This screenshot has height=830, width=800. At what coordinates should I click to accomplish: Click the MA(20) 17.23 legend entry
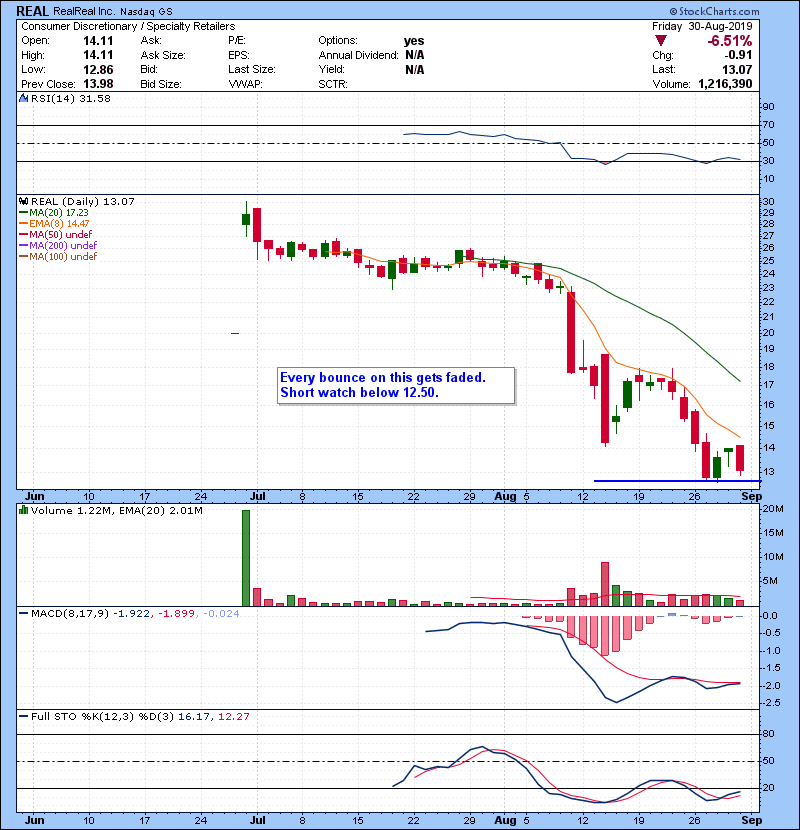pyautogui.click(x=53, y=213)
